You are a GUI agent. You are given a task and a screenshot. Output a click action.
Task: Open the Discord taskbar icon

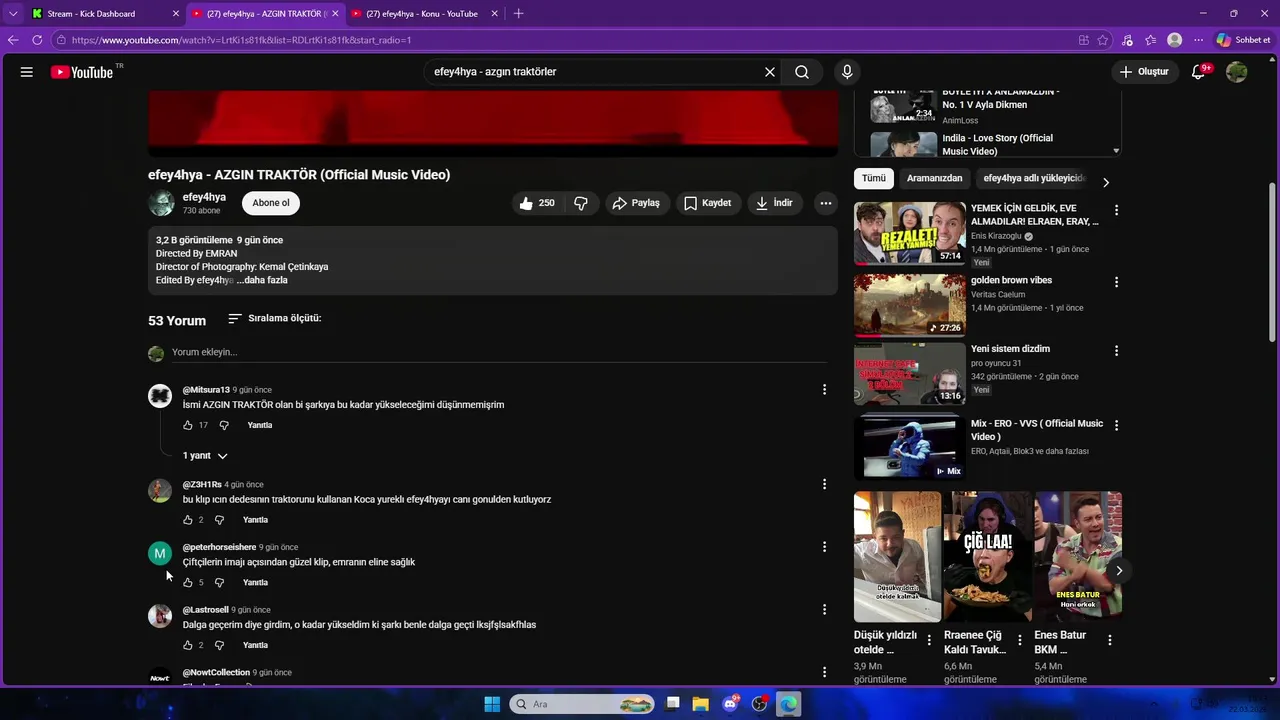pyautogui.click(x=730, y=704)
